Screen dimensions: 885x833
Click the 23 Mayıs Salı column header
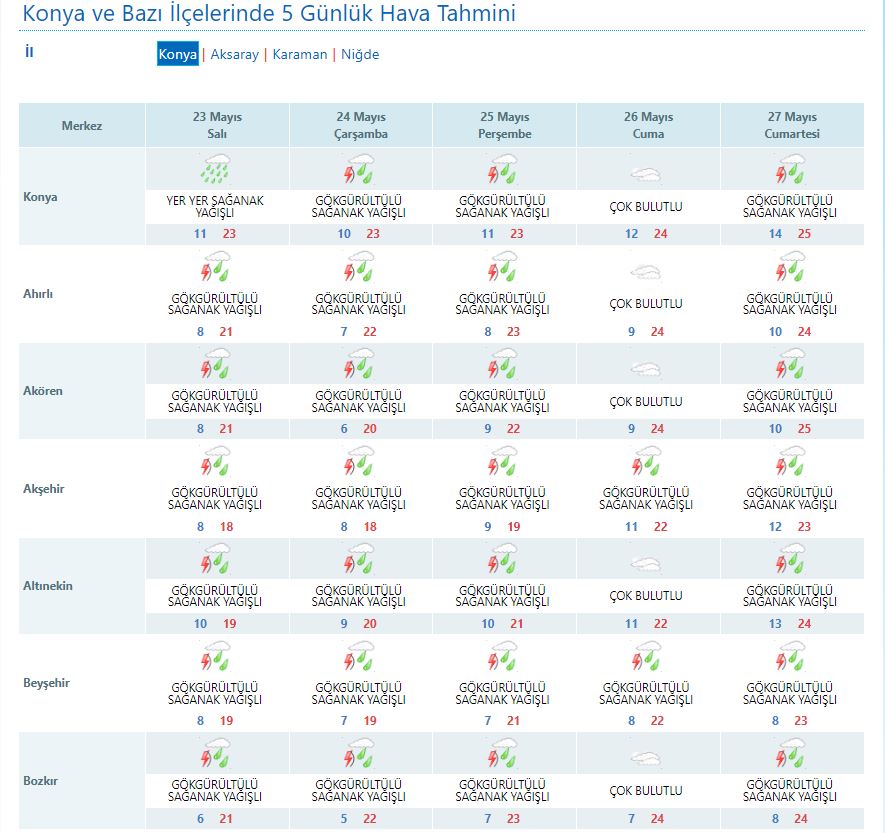[x=217, y=125]
